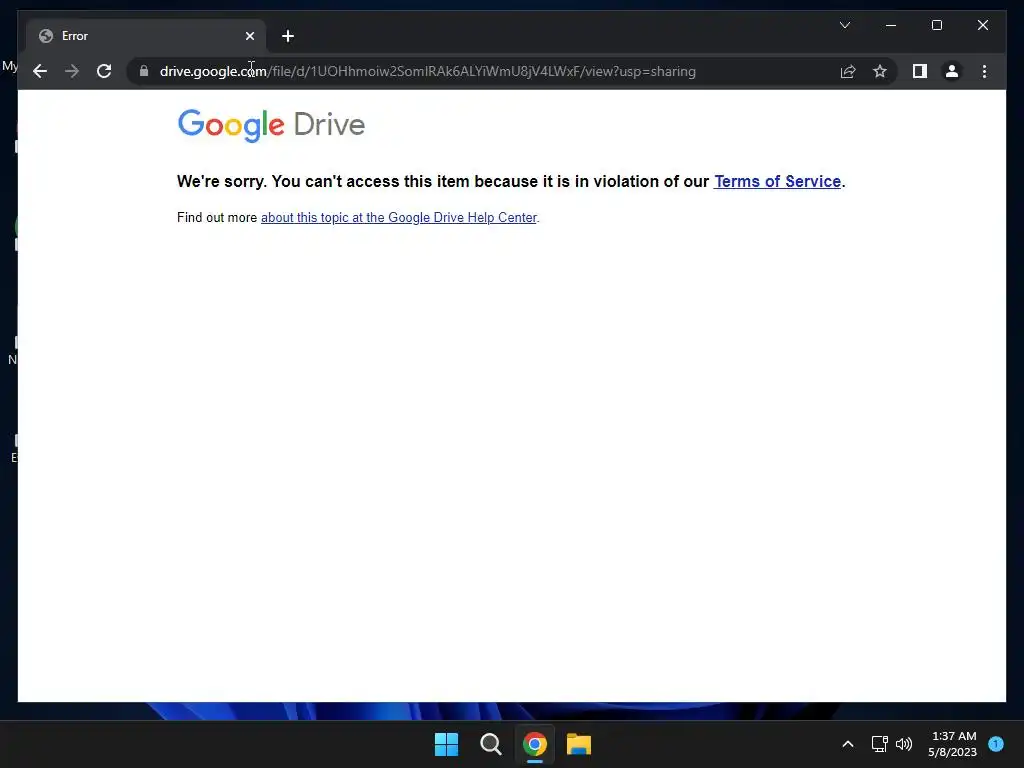Open the notification badge icon
This screenshot has height=768, width=1024.
996,744
